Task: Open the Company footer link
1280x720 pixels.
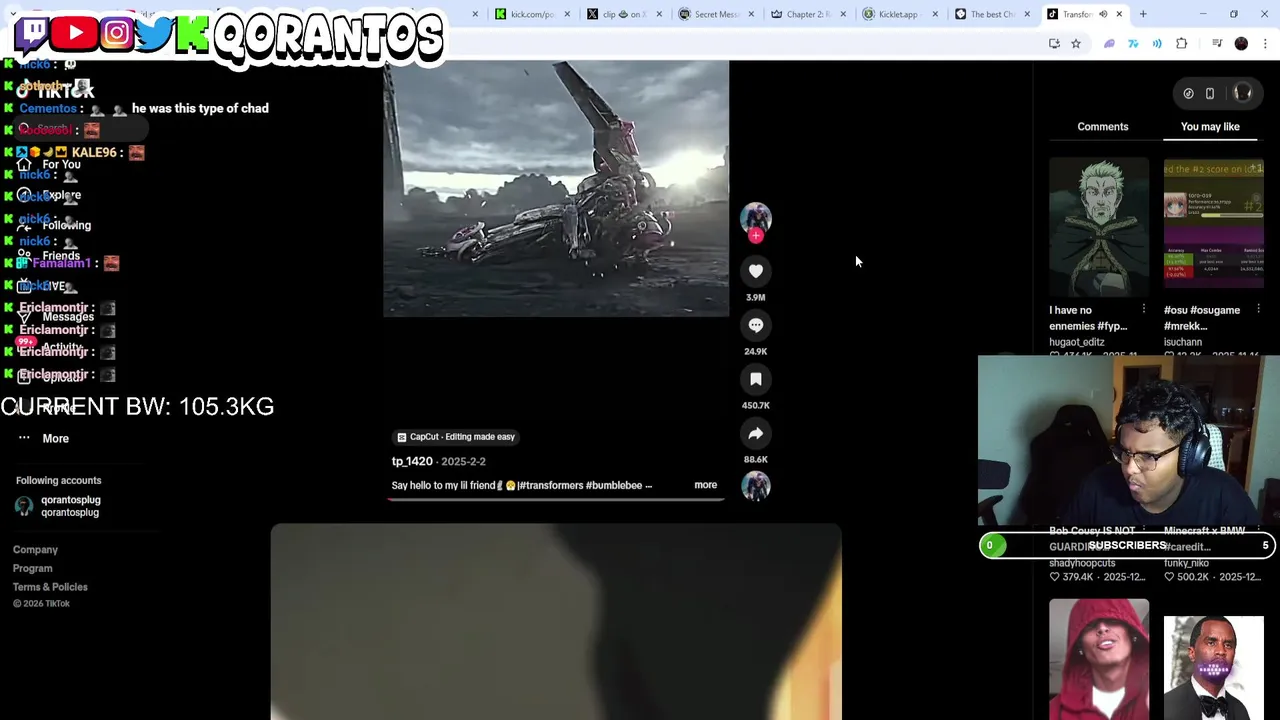Action: coord(35,549)
